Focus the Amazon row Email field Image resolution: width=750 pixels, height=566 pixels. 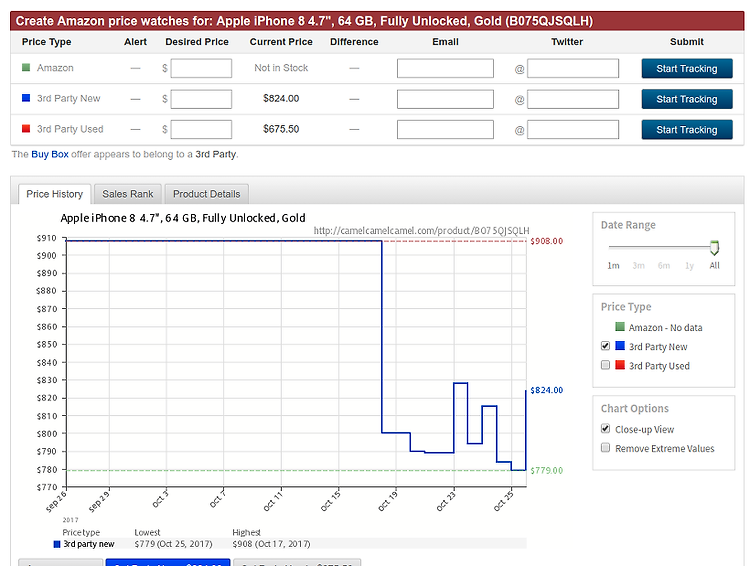pos(445,68)
